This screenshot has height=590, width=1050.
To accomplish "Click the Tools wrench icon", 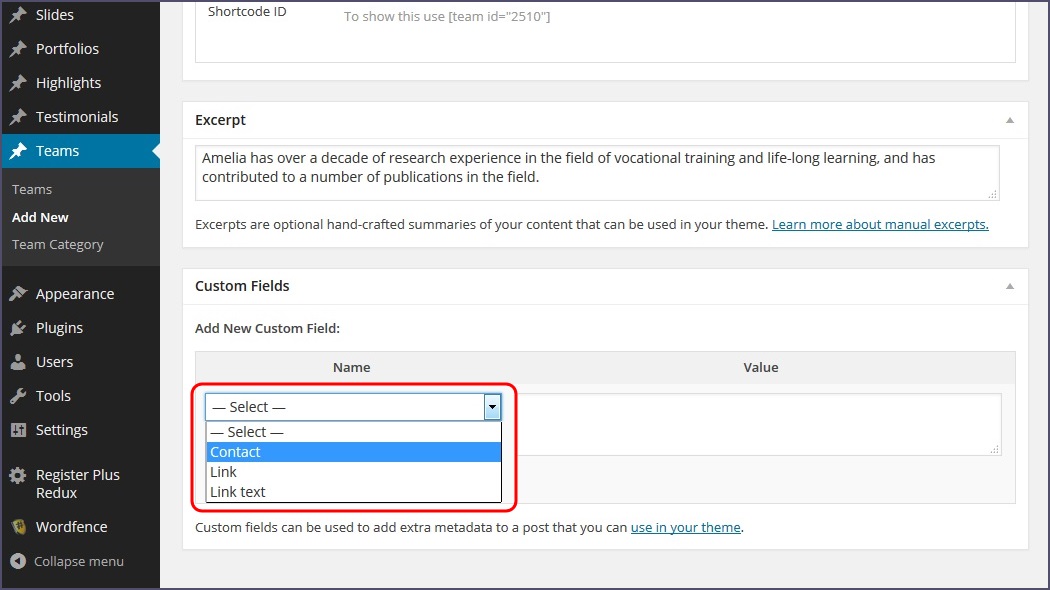I will 18,396.
